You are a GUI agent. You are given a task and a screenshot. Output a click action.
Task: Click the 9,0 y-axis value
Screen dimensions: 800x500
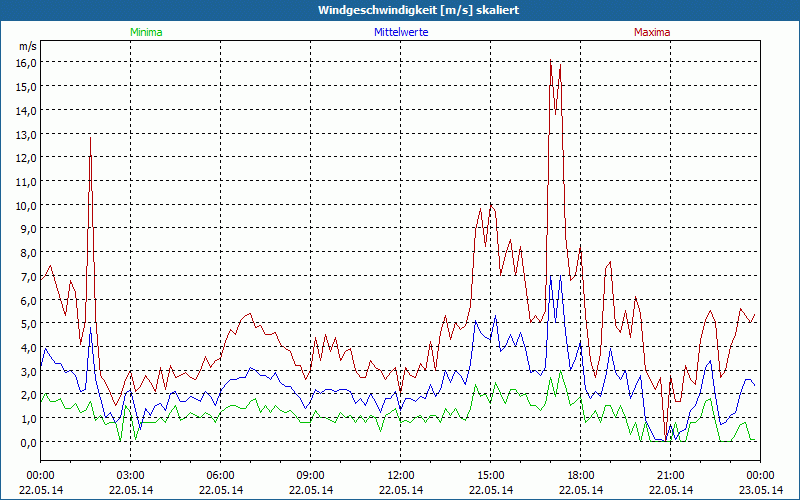30,229
